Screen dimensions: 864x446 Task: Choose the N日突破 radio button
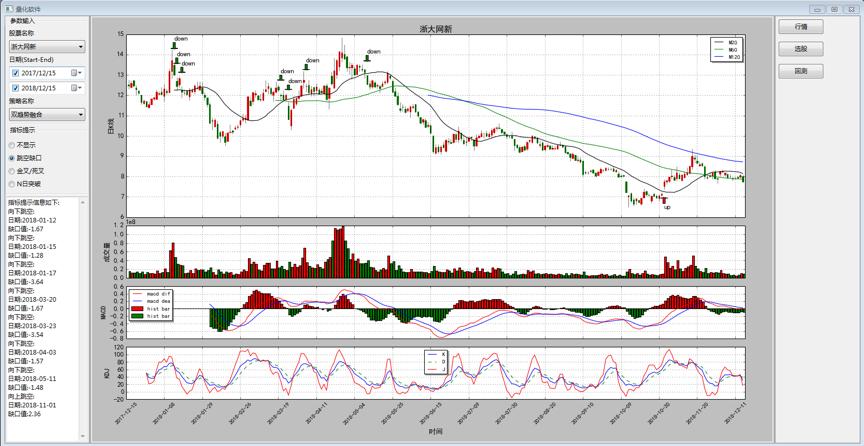[x=12, y=184]
